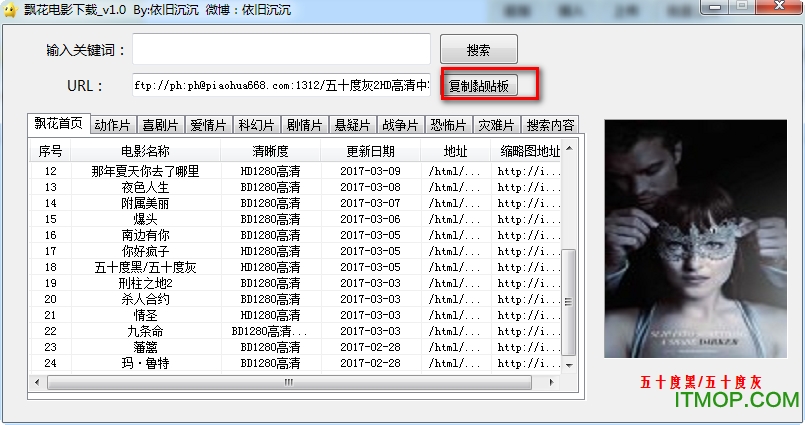This screenshot has height=425, width=805.
Task: Click the horizontal scrollbar left arrow
Action: [37, 382]
